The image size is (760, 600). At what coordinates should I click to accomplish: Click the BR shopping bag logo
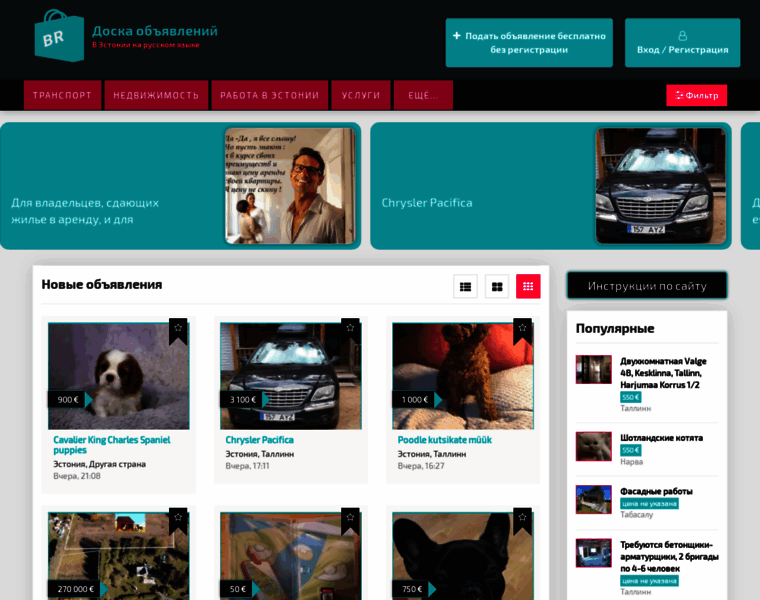[x=59, y=36]
